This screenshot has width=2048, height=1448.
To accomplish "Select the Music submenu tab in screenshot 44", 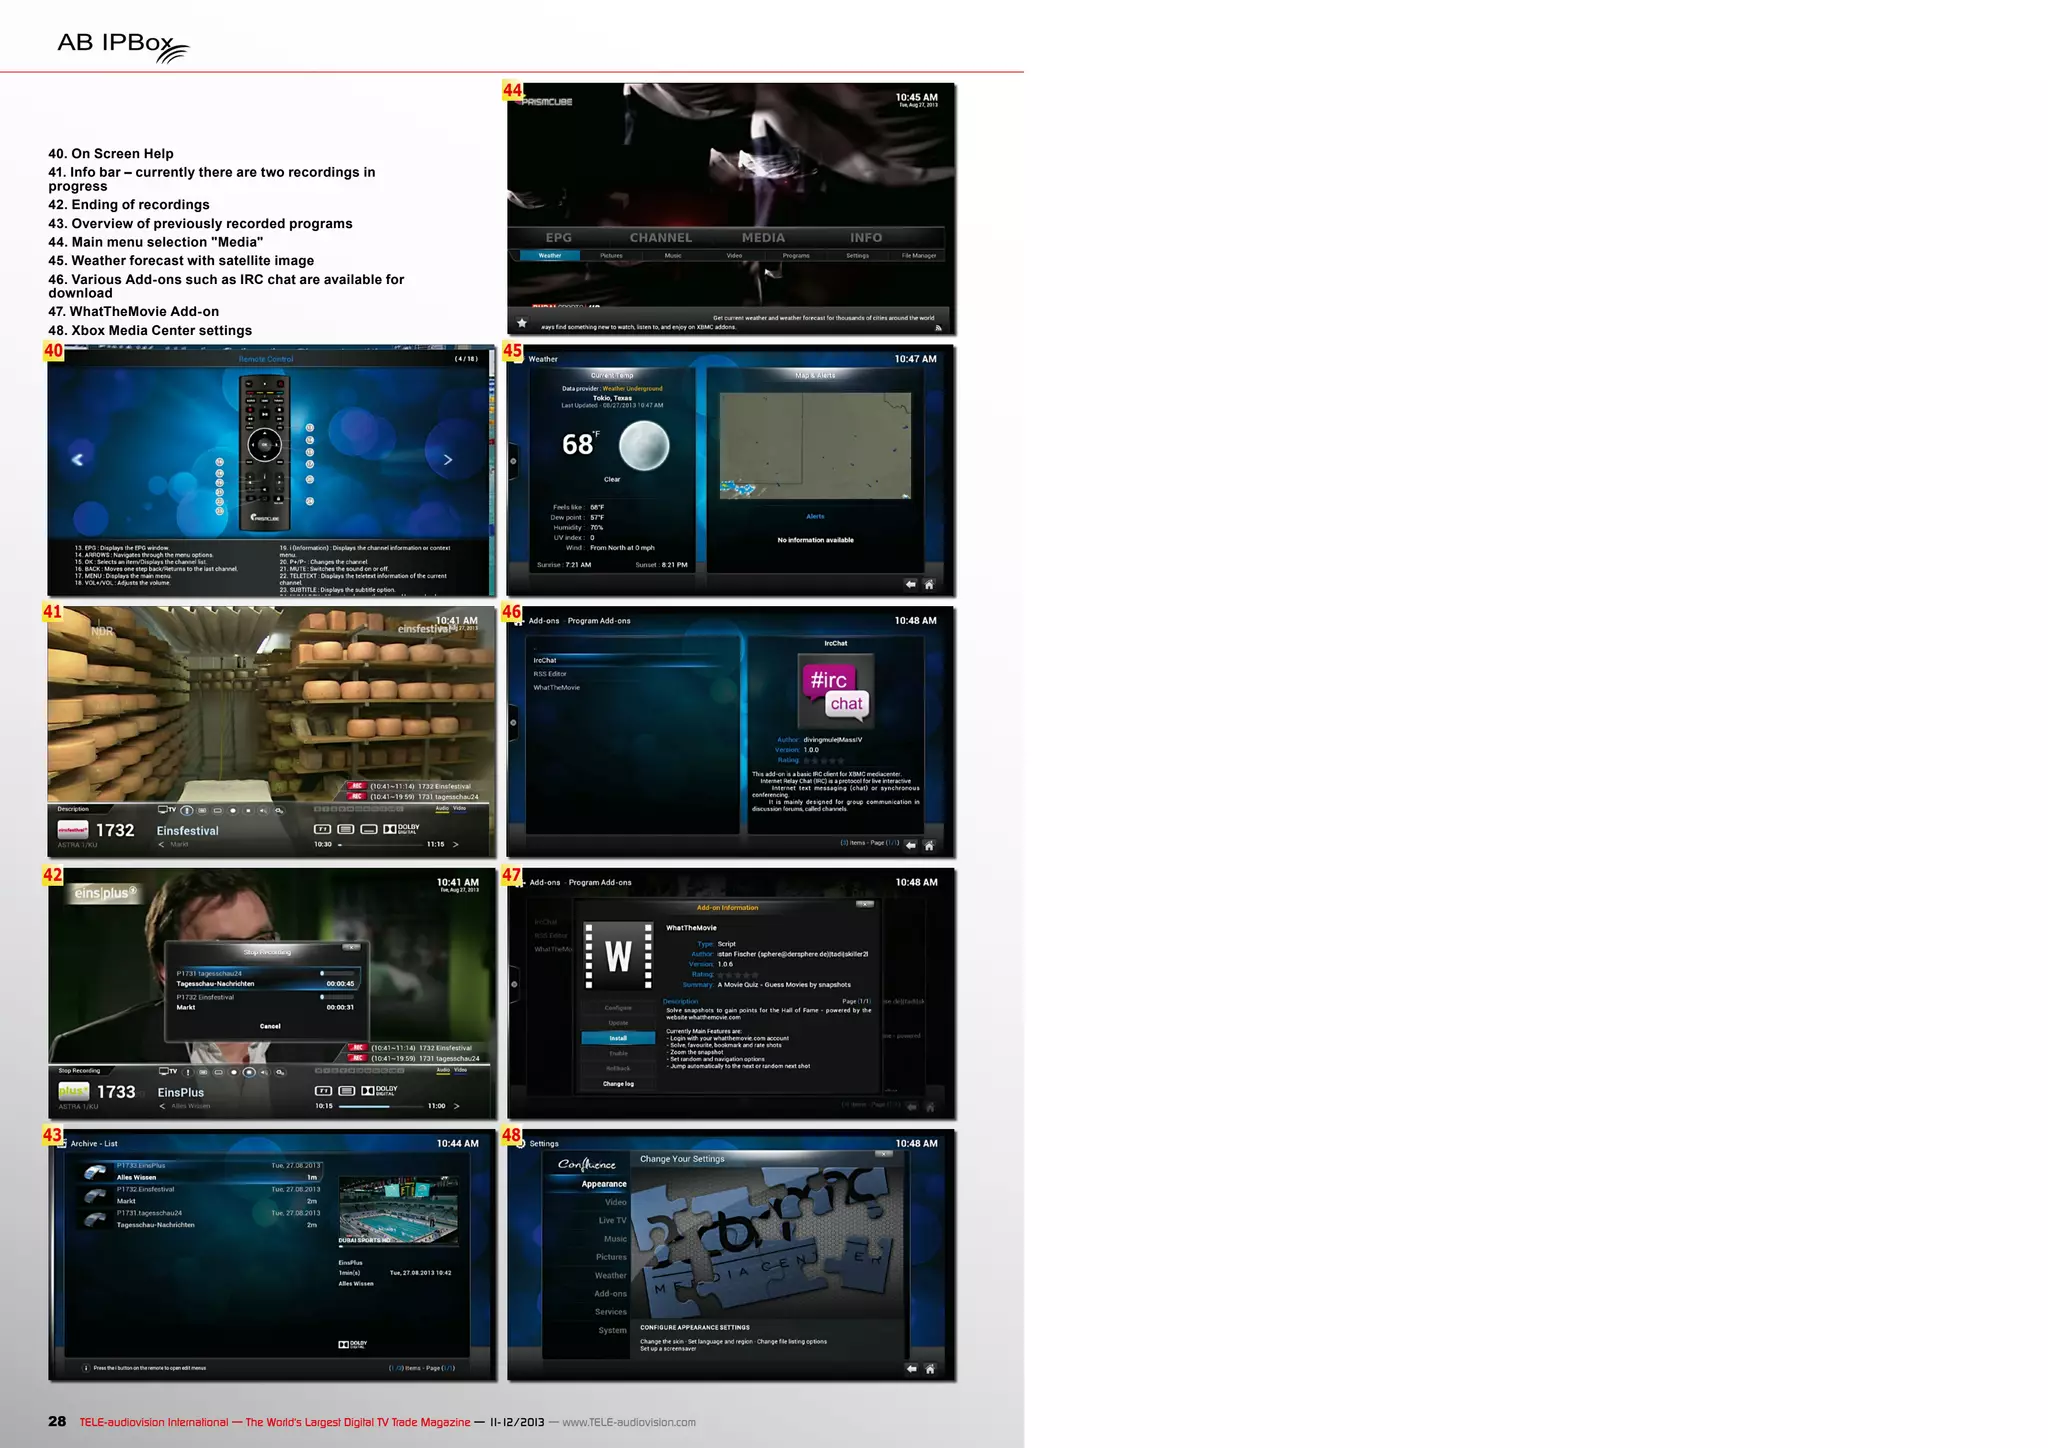I will point(673,256).
